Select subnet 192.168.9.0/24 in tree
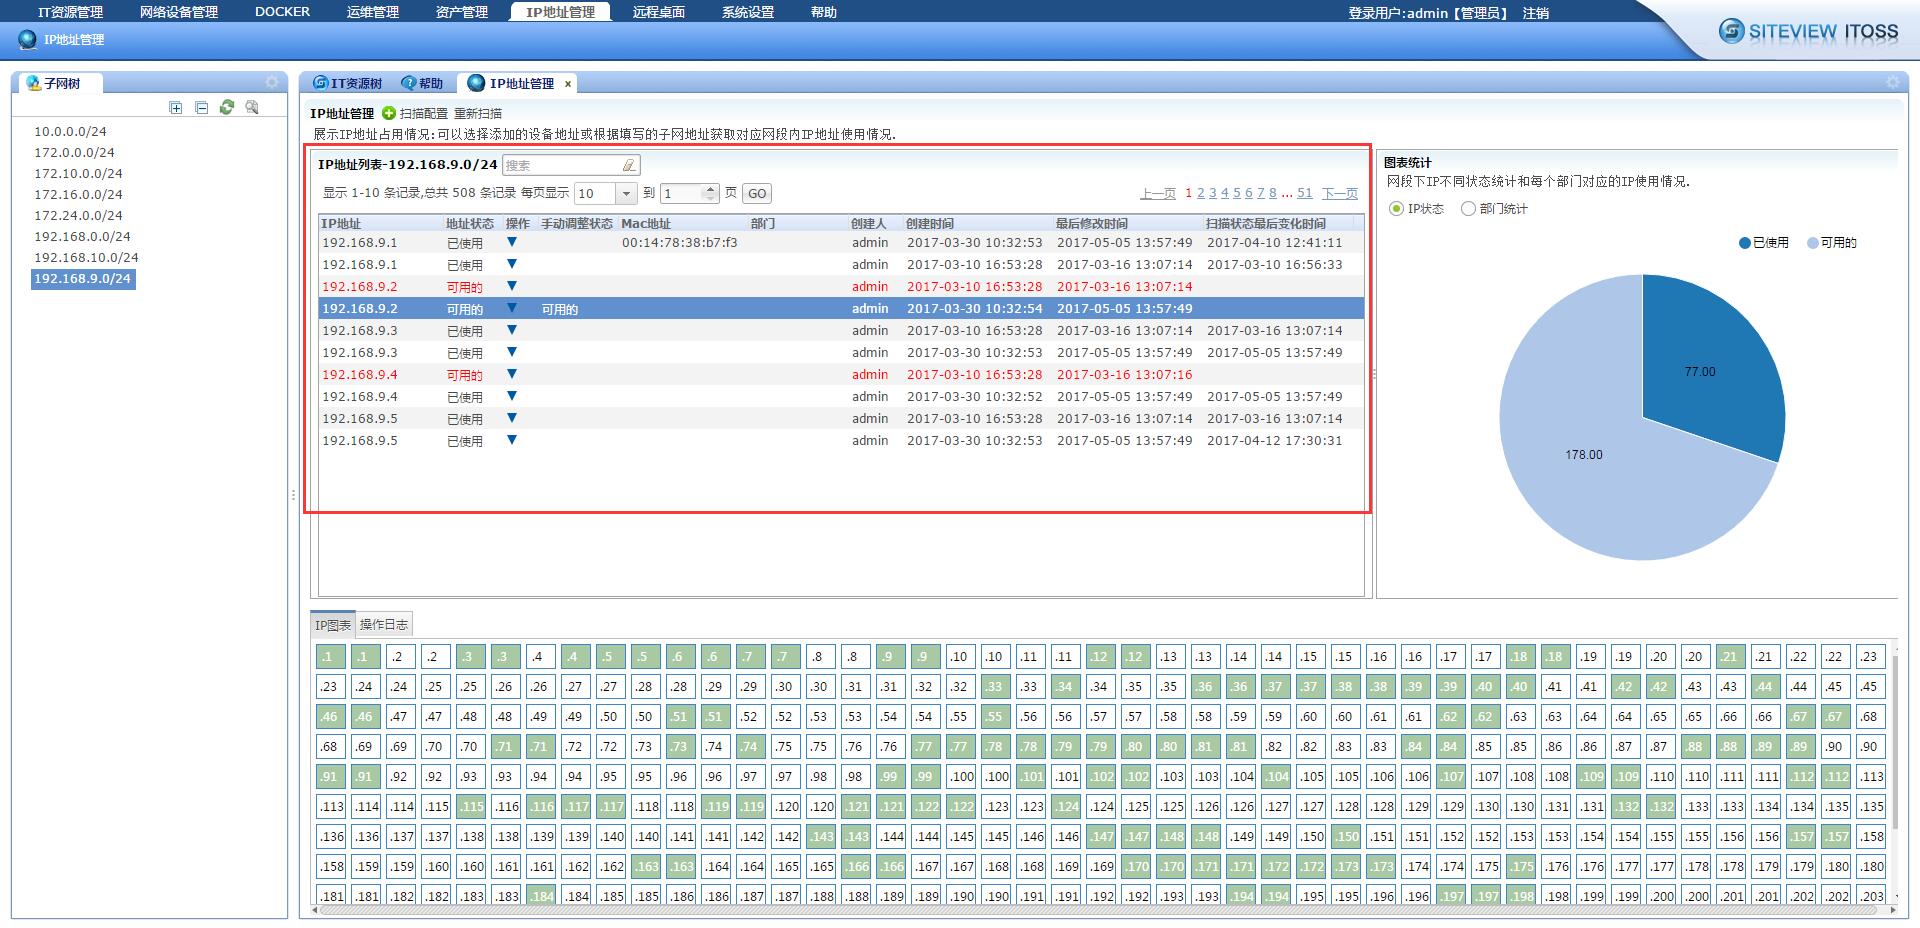This screenshot has height=928, width=1920. [x=83, y=279]
